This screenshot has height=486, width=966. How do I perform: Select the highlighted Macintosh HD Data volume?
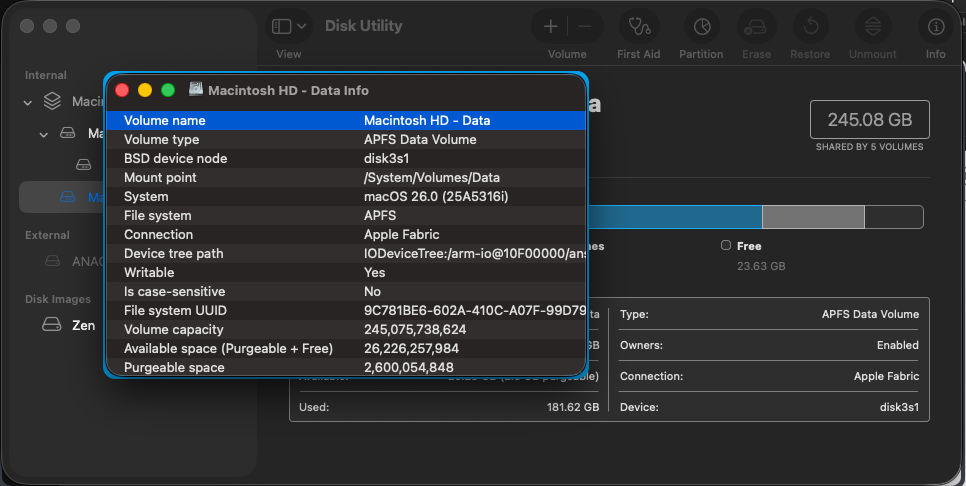click(62, 196)
